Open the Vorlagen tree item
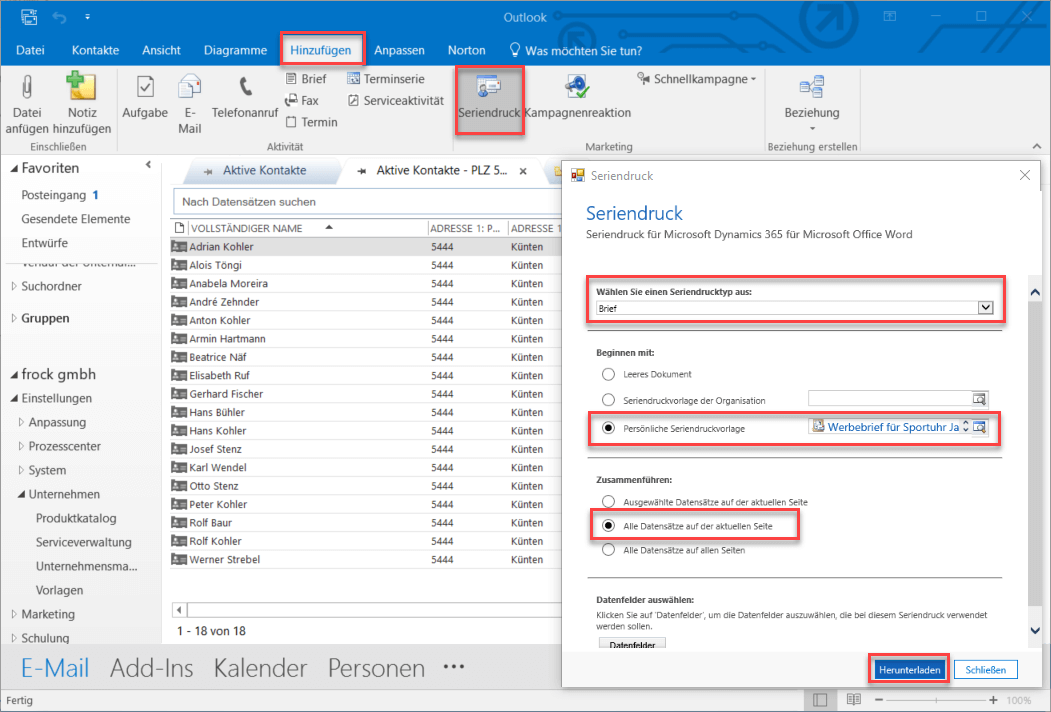Image resolution: width=1051 pixels, height=712 pixels. (x=60, y=590)
